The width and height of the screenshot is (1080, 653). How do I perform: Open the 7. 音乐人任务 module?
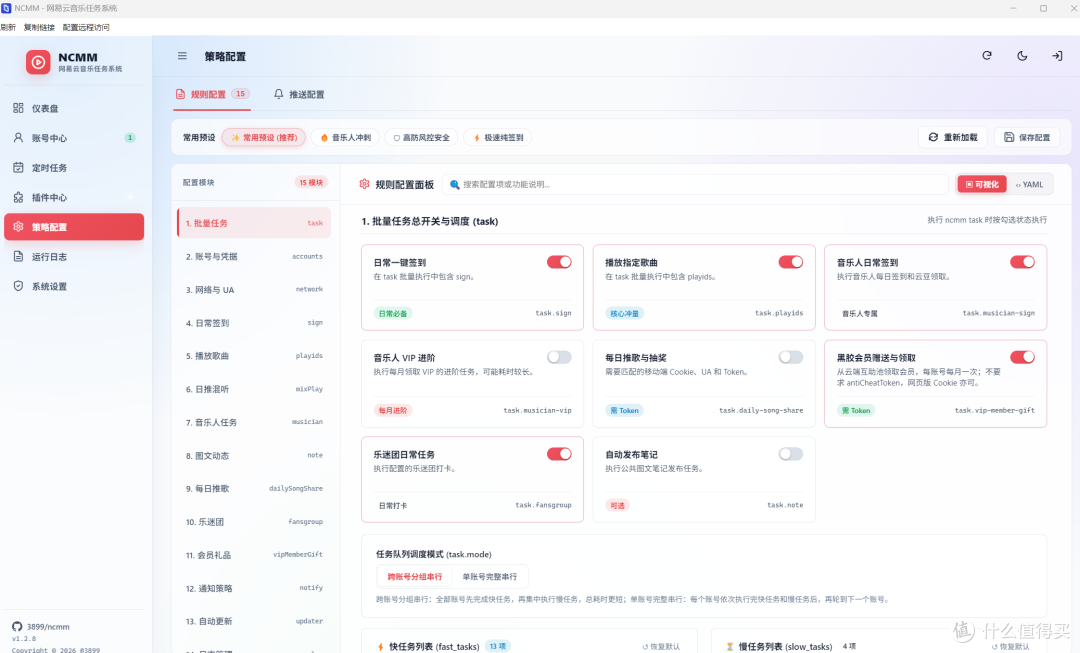253,422
